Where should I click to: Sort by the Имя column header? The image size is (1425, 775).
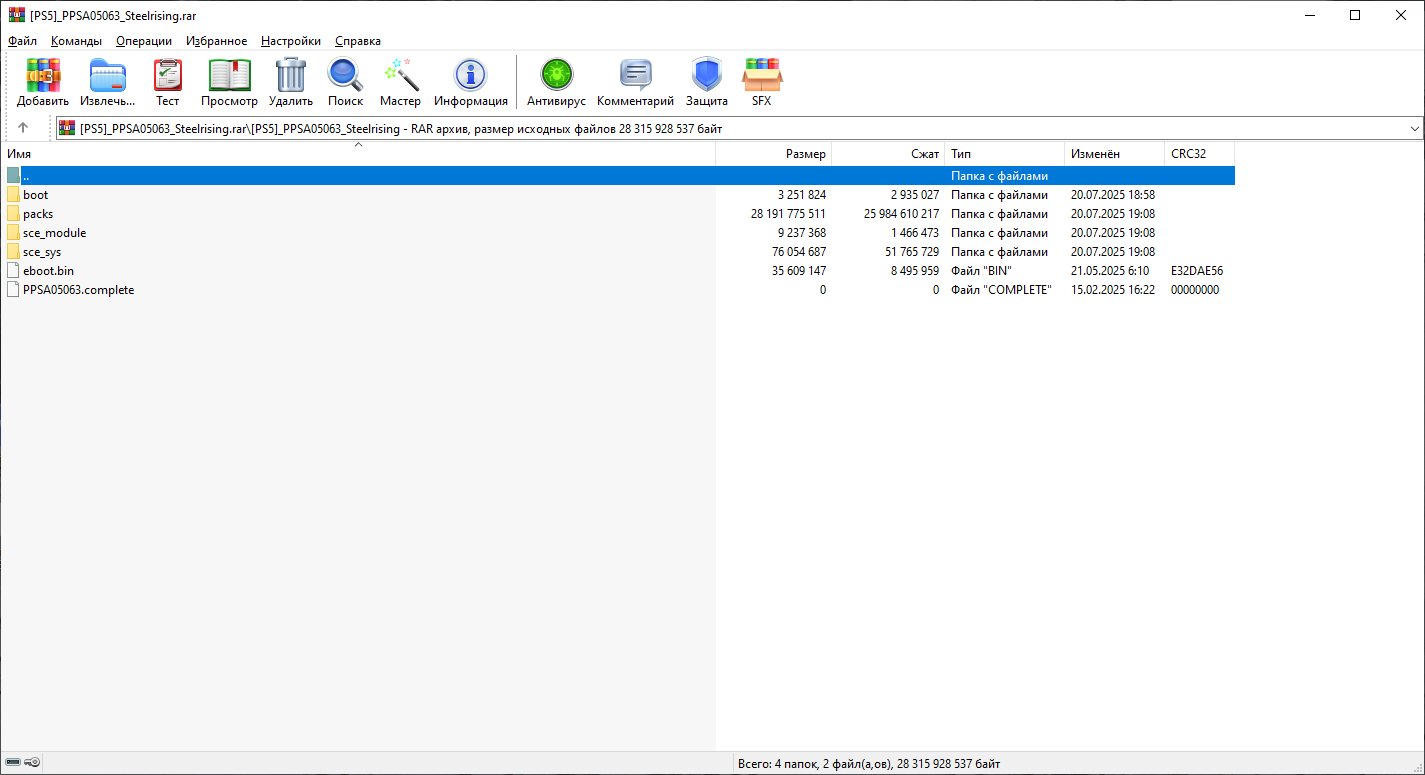coord(358,154)
